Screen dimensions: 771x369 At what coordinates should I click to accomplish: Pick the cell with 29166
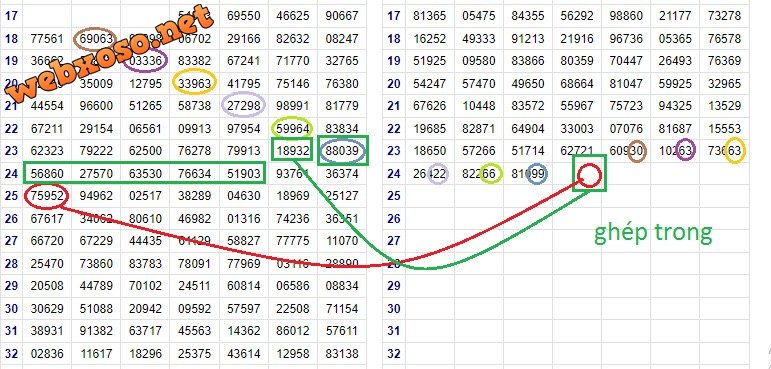click(x=244, y=38)
